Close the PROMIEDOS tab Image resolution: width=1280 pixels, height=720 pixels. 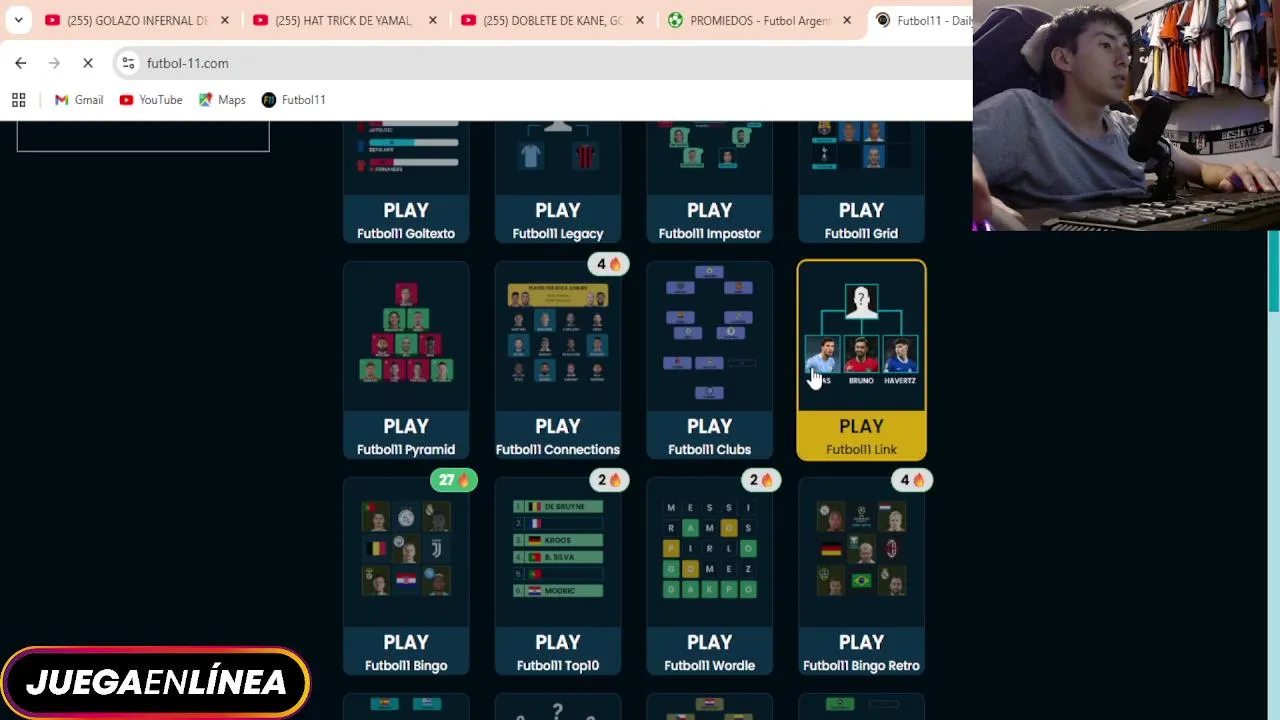click(847, 20)
